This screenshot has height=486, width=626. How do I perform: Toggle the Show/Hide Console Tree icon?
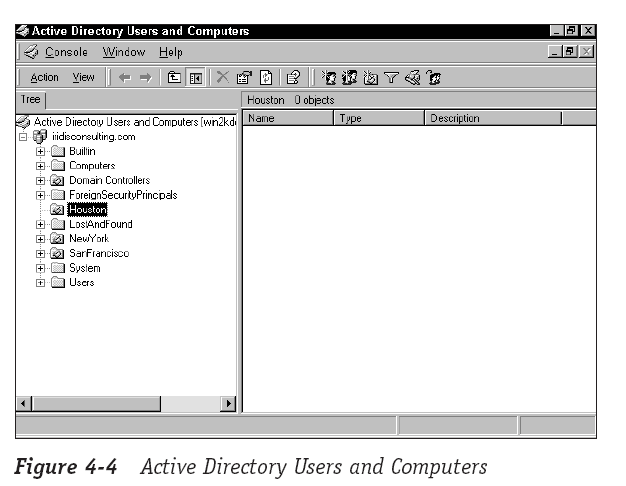click(192, 77)
